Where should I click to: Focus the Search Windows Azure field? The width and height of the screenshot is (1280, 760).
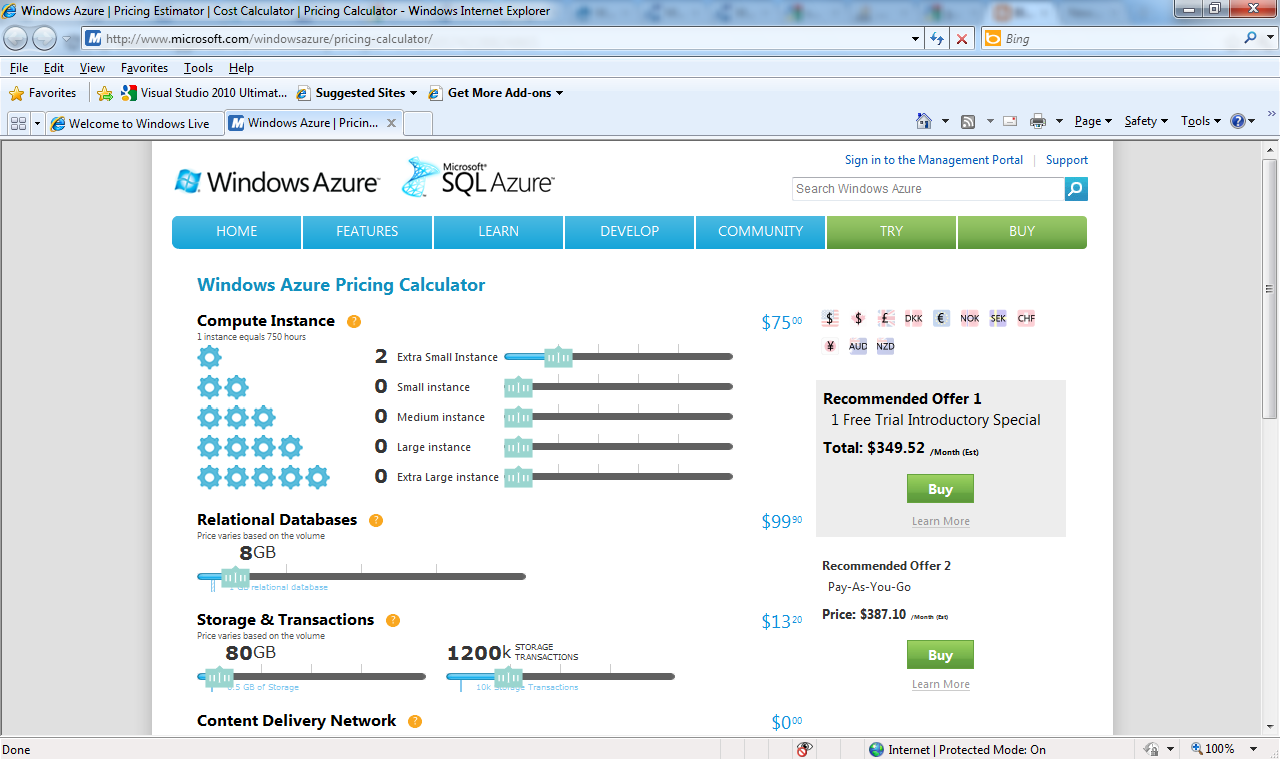click(x=928, y=189)
